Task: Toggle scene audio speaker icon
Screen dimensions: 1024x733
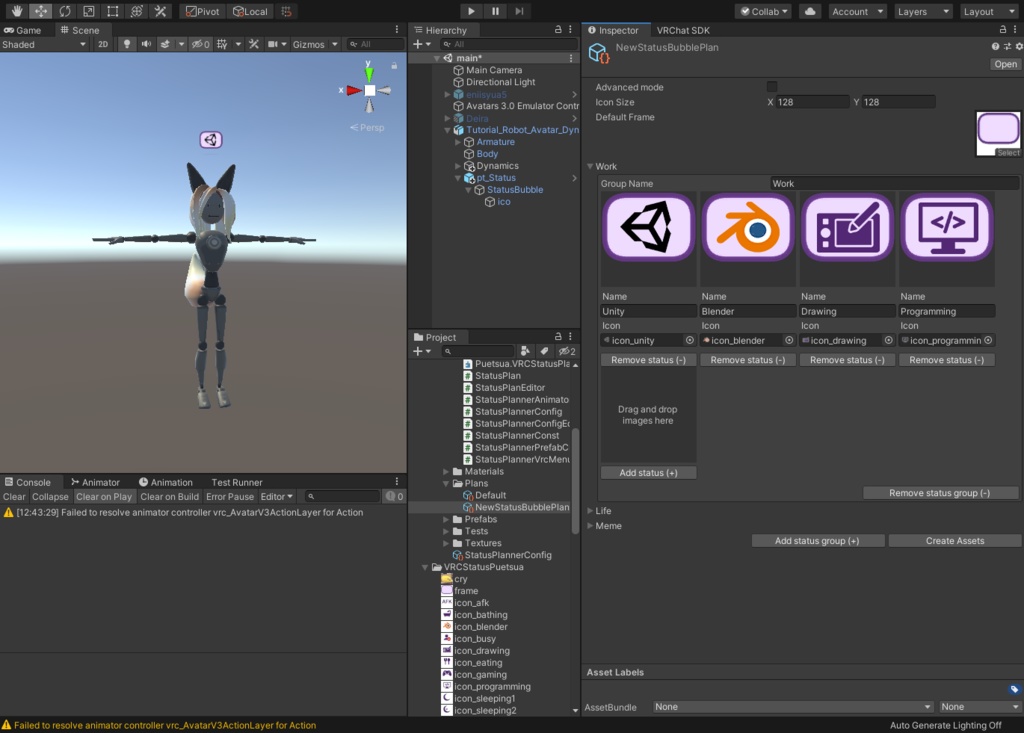Action: (146, 44)
